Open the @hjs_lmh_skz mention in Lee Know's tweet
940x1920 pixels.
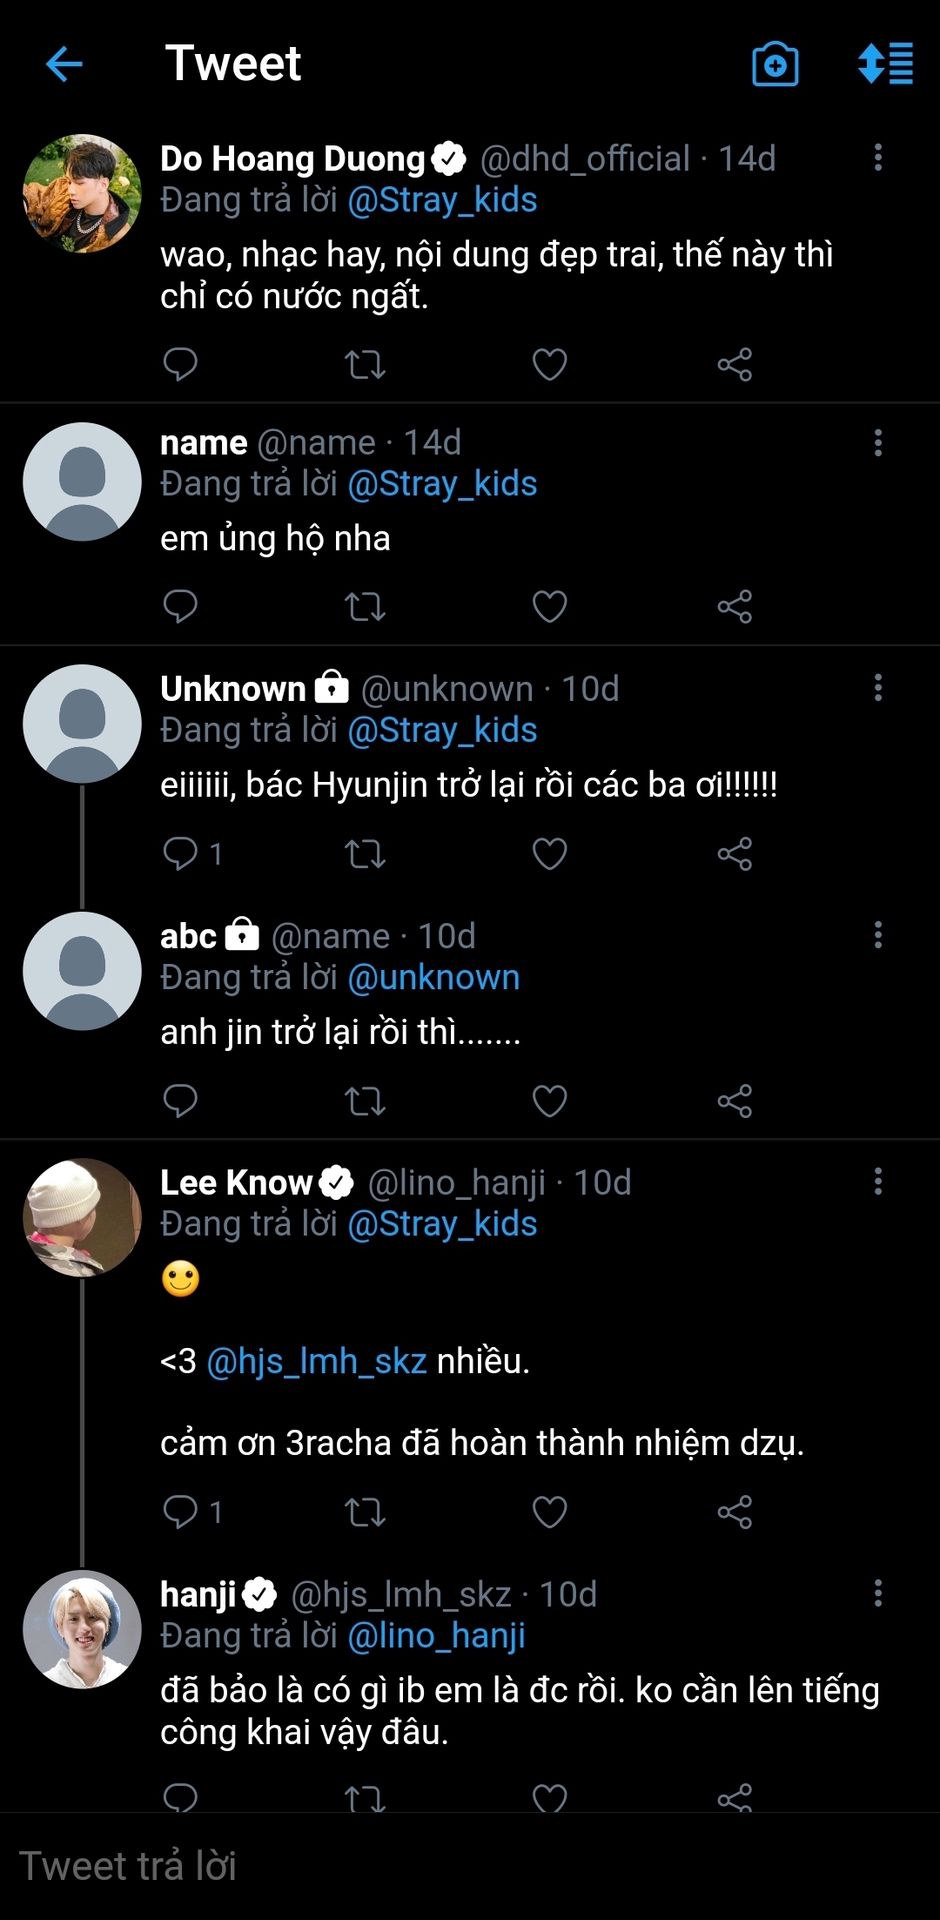tap(316, 1361)
